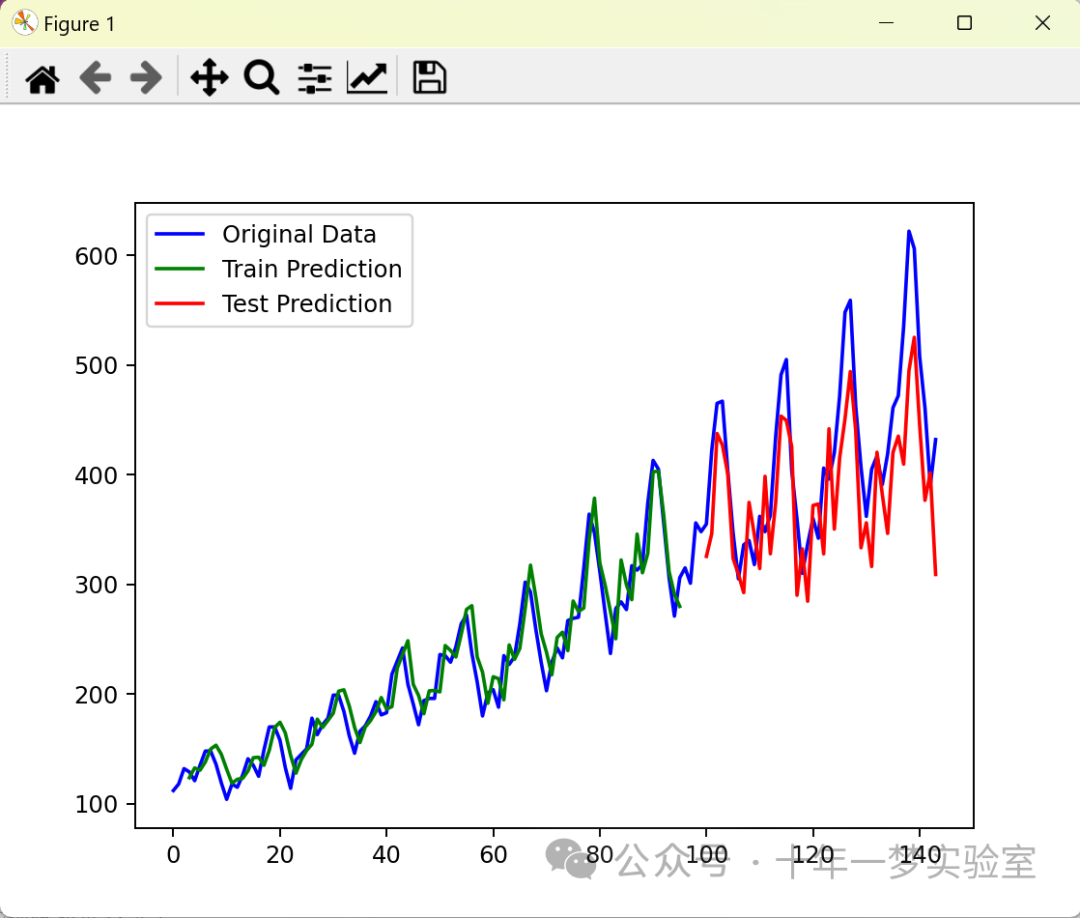1080x918 pixels.
Task: Click the "Train Prediction" legend label
Action: point(311,269)
